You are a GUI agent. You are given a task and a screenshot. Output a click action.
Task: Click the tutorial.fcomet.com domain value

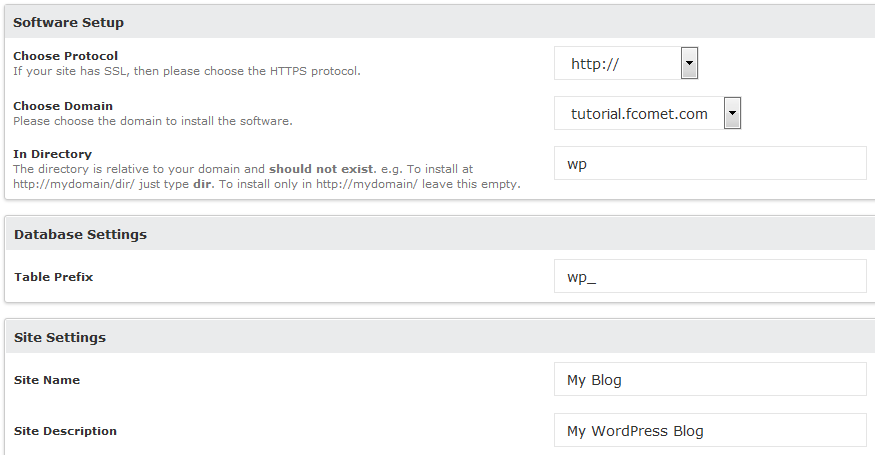(x=639, y=114)
